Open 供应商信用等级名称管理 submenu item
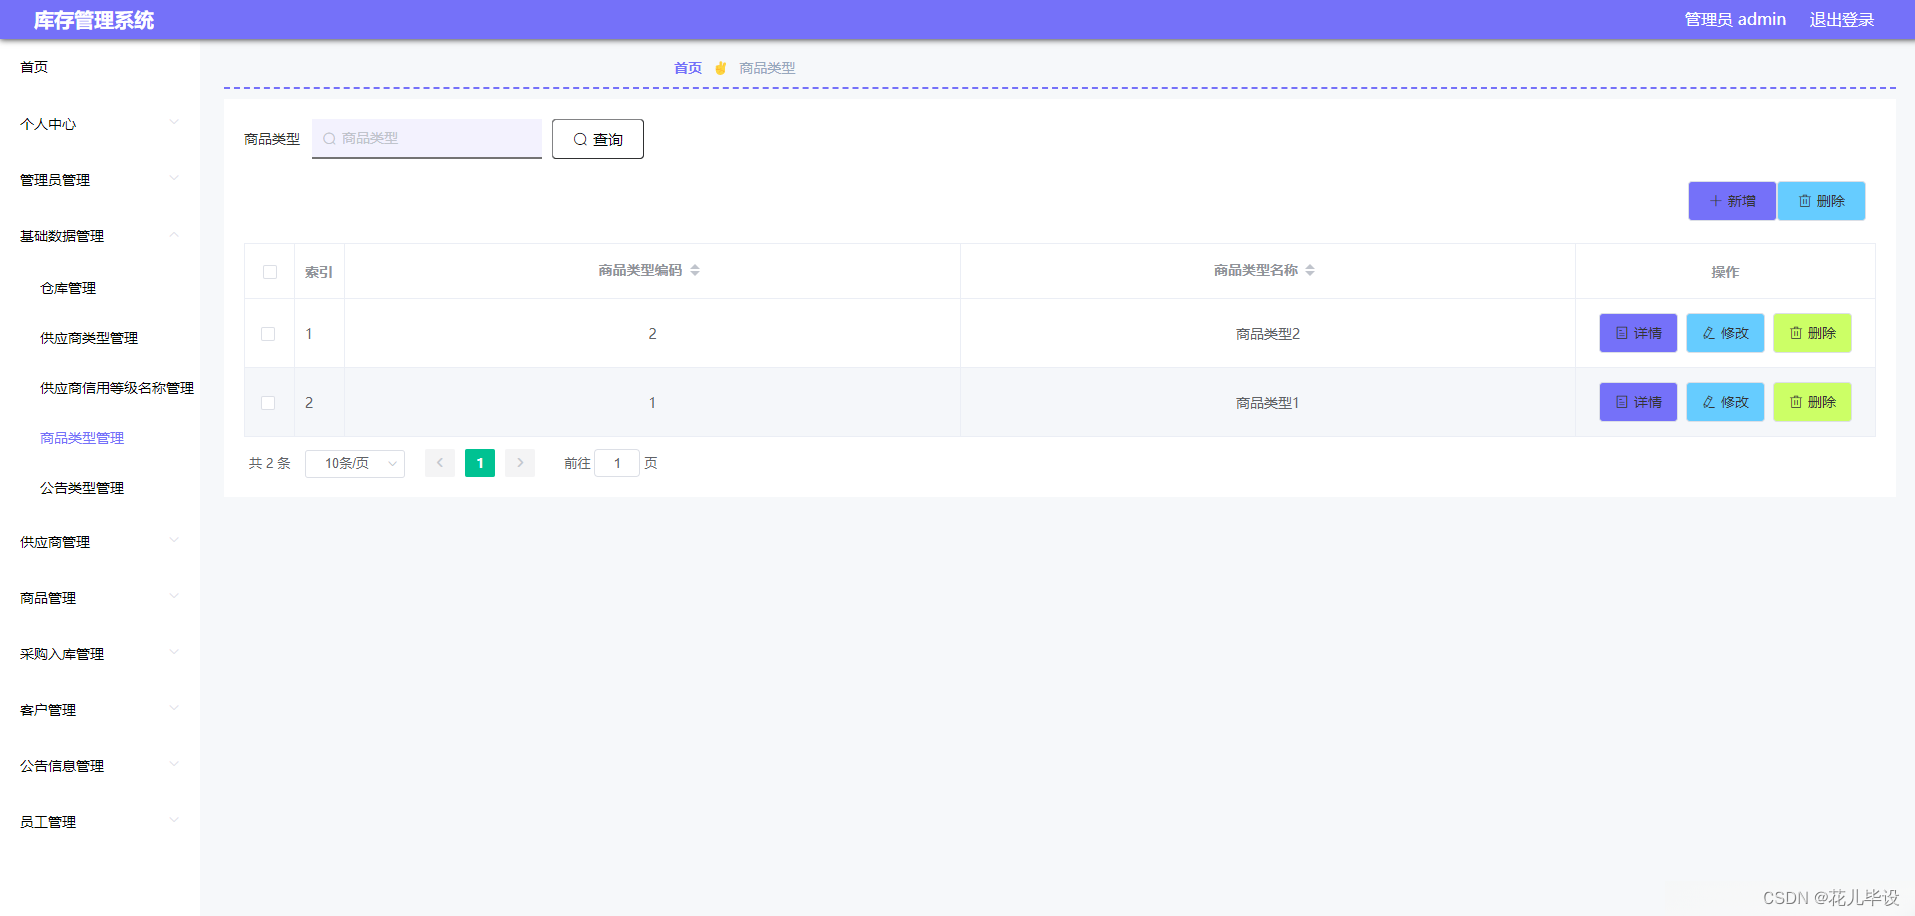 (100, 388)
